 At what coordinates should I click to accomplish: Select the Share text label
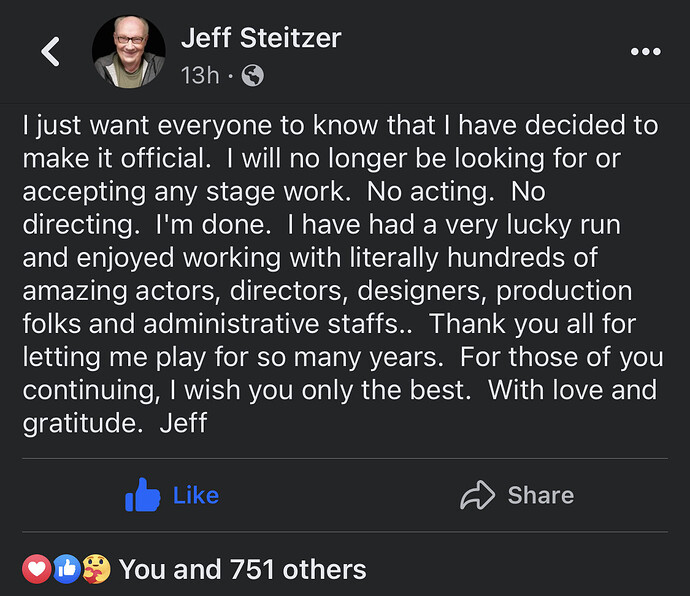coord(541,495)
